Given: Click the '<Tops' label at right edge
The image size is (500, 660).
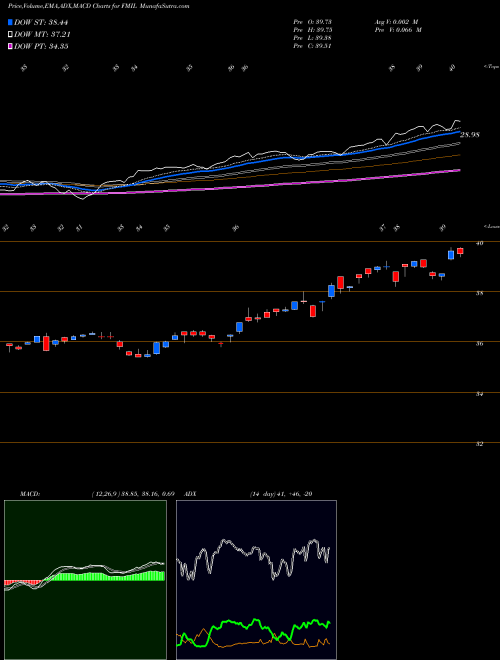Looking at the screenshot, I should pos(491,67).
